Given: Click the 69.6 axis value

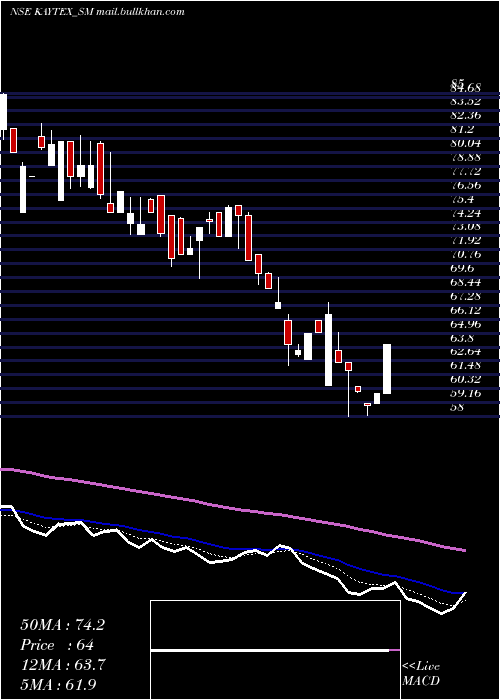Looking at the screenshot, I should pyautogui.click(x=462, y=268).
